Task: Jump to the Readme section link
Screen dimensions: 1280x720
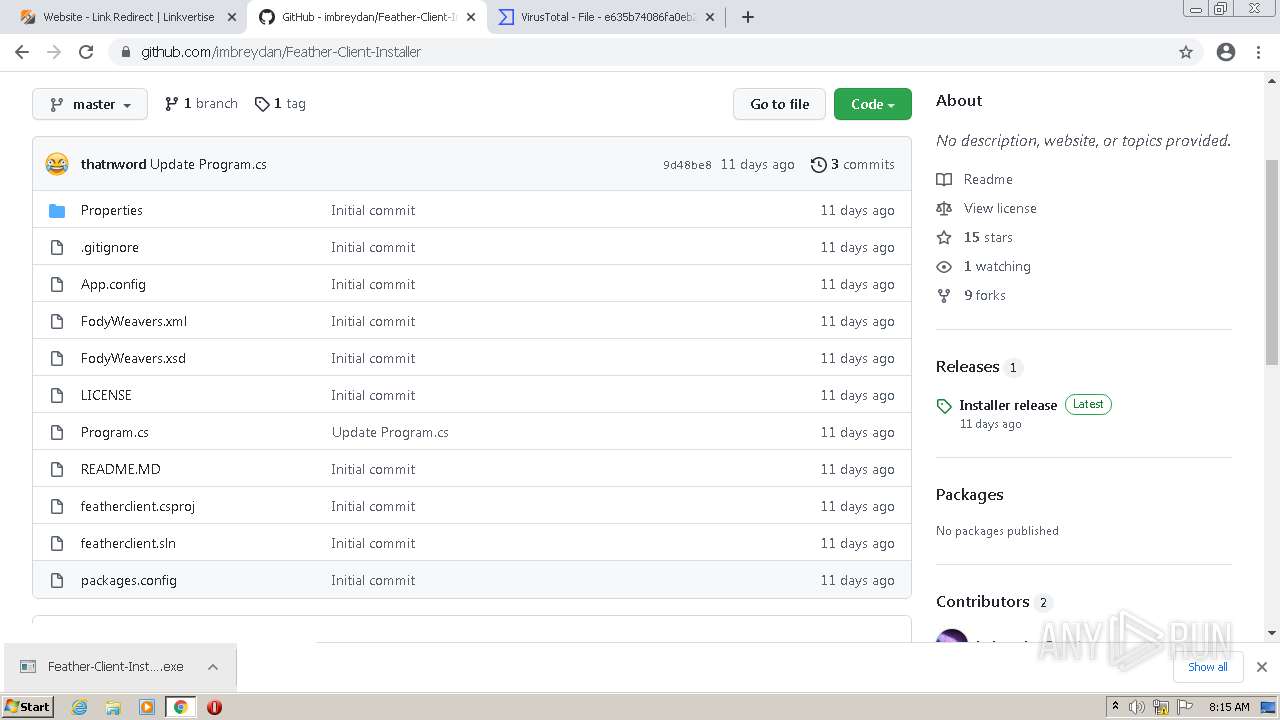Action: (975, 179)
